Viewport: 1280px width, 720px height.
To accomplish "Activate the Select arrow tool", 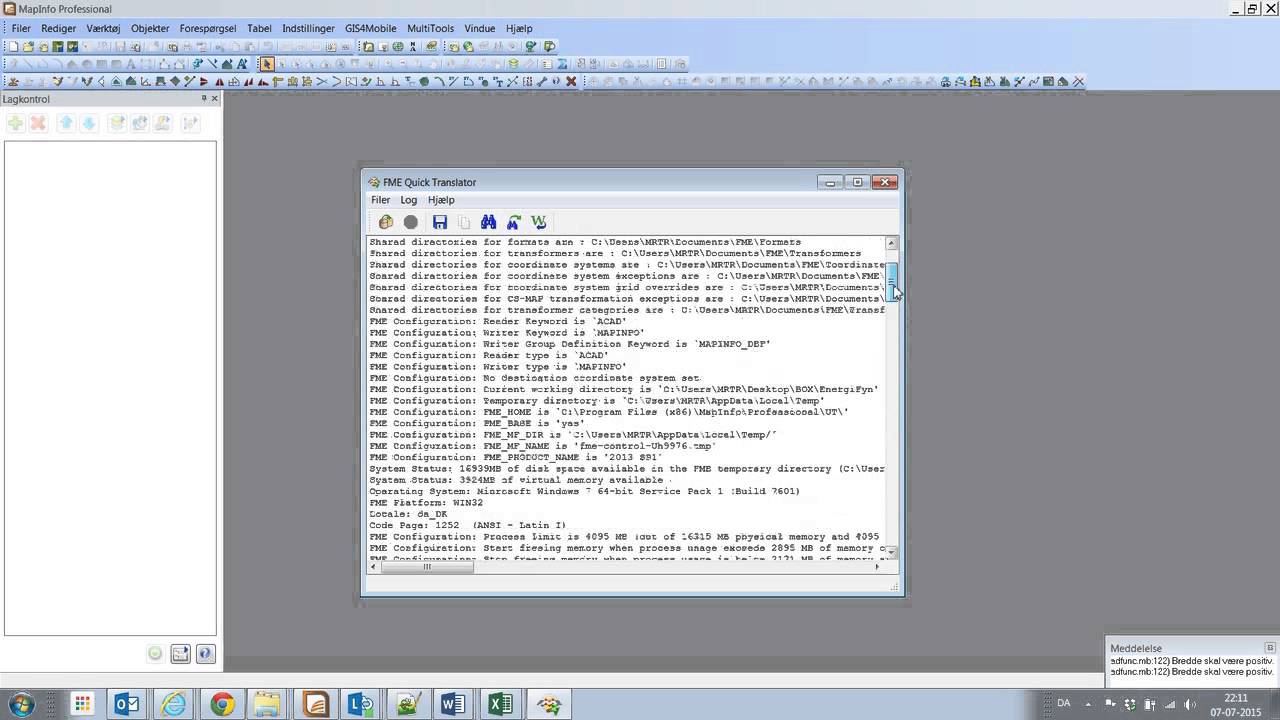I will tap(267, 64).
